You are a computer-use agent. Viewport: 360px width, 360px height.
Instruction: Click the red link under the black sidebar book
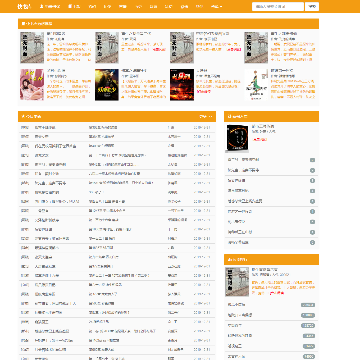[260, 140]
